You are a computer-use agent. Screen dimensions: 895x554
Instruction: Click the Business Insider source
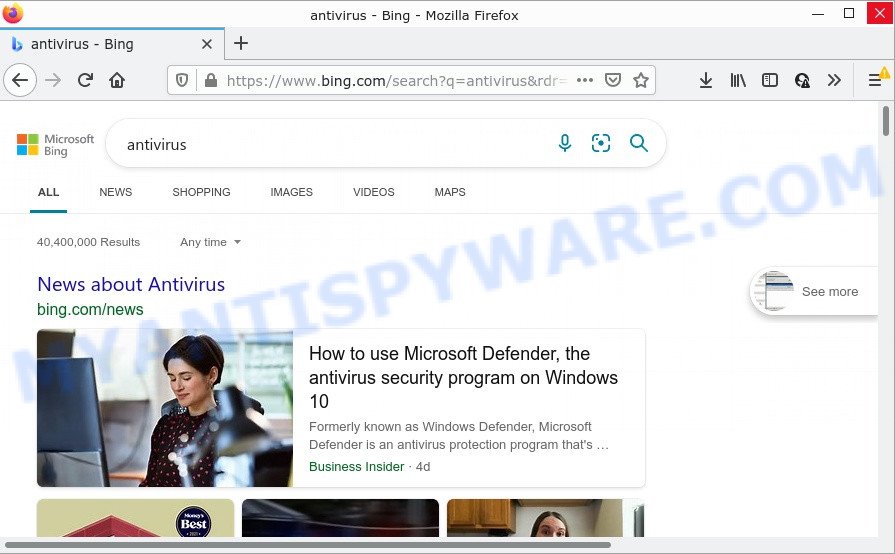[x=357, y=467]
